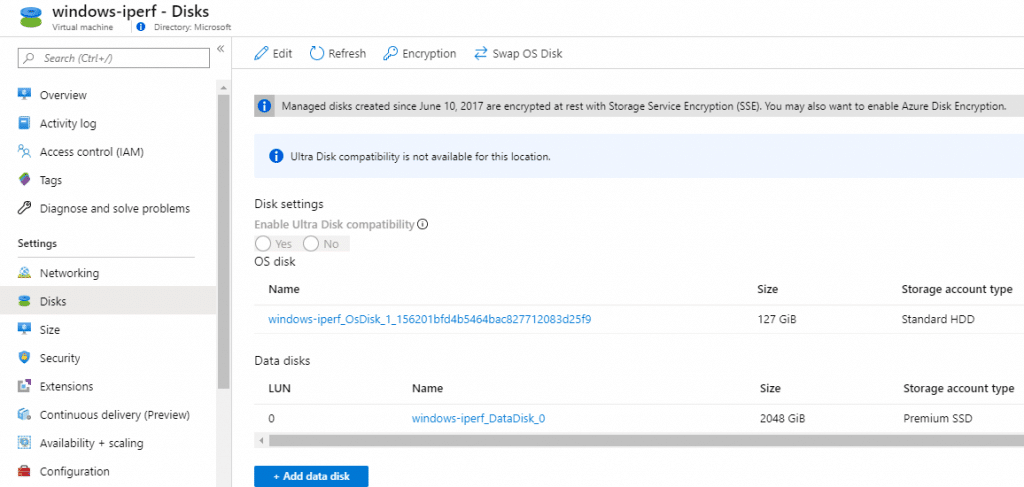Click the Swap OS Disk arrows icon
Viewport: 1024px width, 487px height.
[x=481, y=54]
